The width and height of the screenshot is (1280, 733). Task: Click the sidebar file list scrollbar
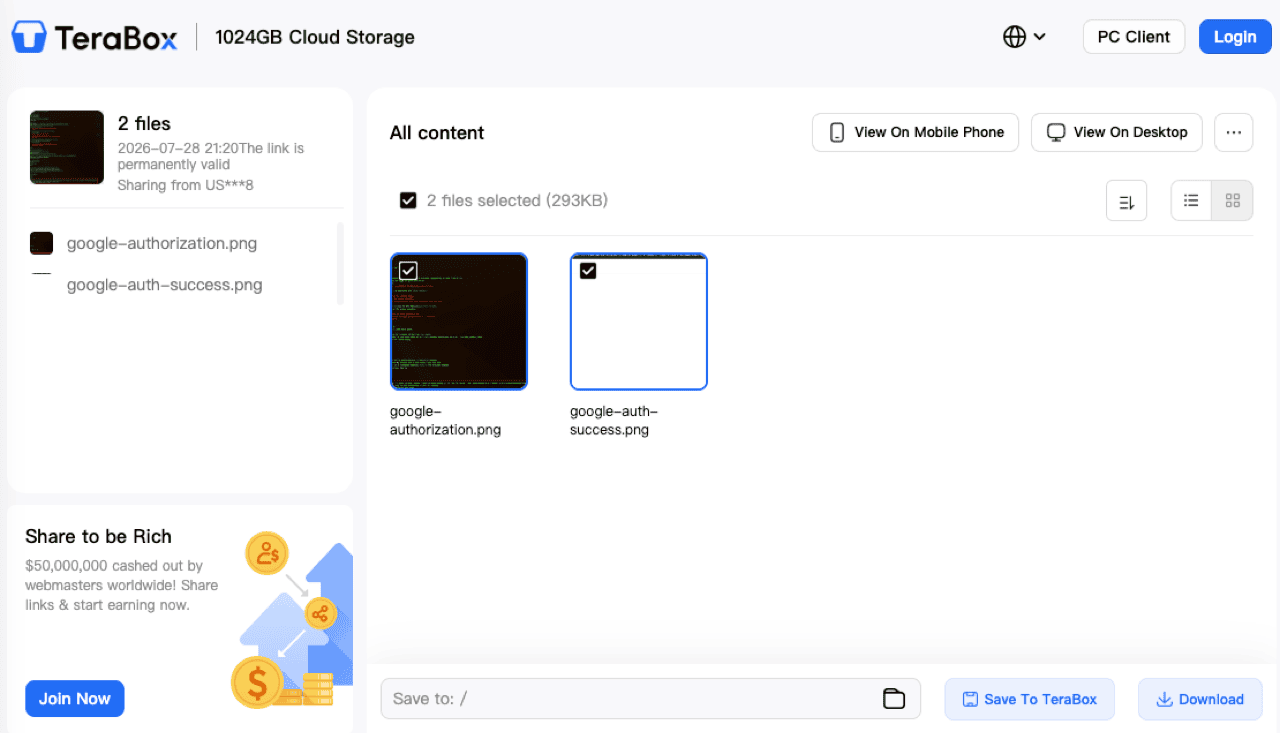341,264
